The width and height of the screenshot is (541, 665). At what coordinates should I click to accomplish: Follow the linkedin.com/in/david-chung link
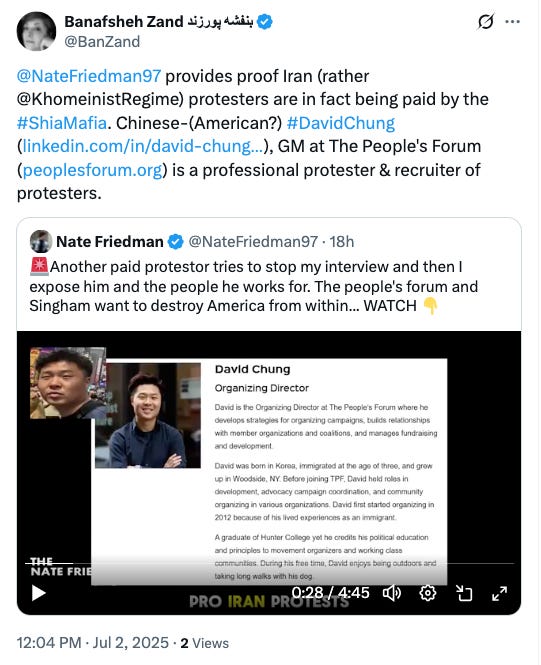[x=143, y=146]
